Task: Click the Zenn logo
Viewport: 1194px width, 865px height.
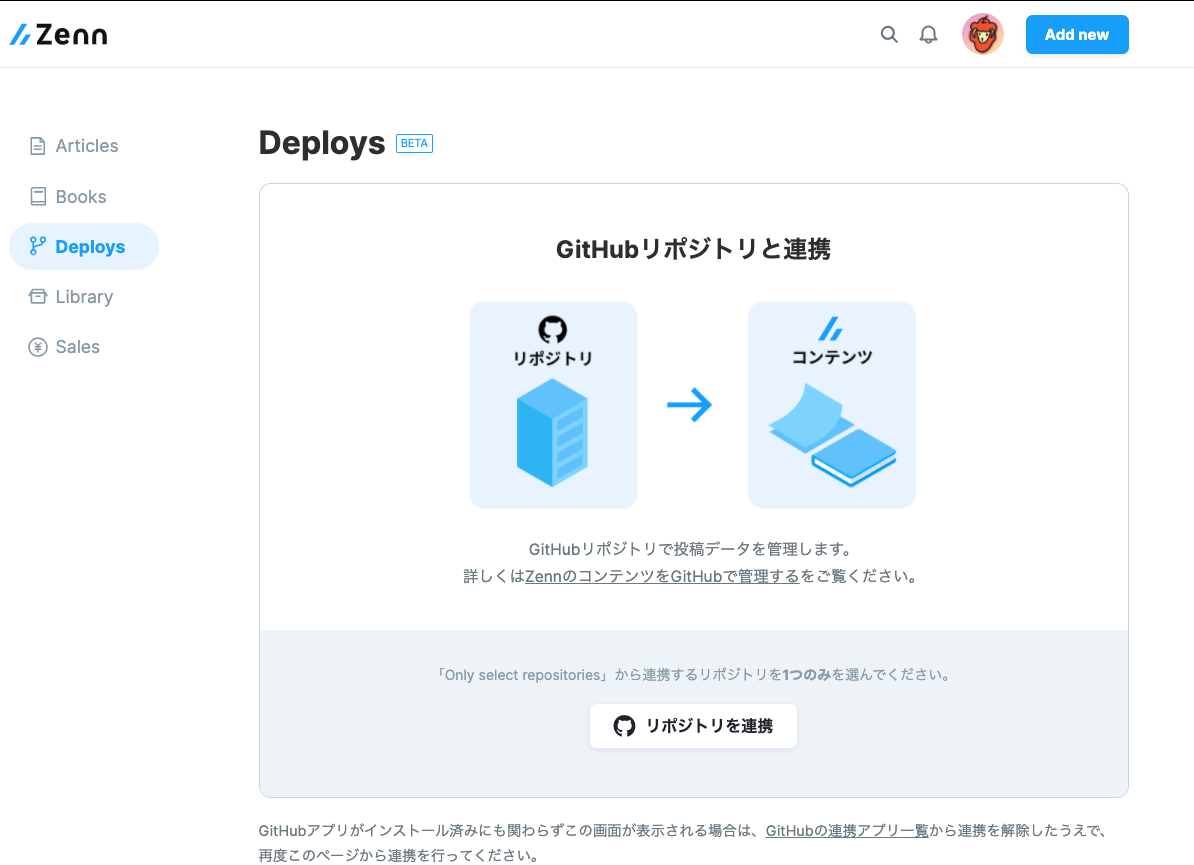Action: 59,34
